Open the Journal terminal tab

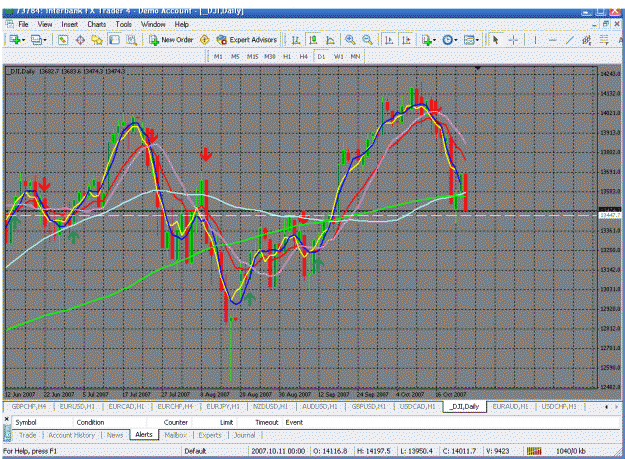pos(244,435)
